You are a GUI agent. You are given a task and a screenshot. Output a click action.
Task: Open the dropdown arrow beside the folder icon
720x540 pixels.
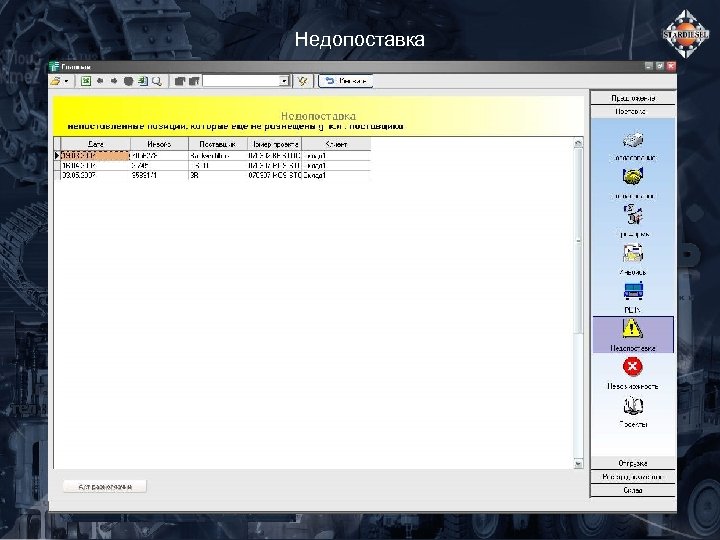66,81
